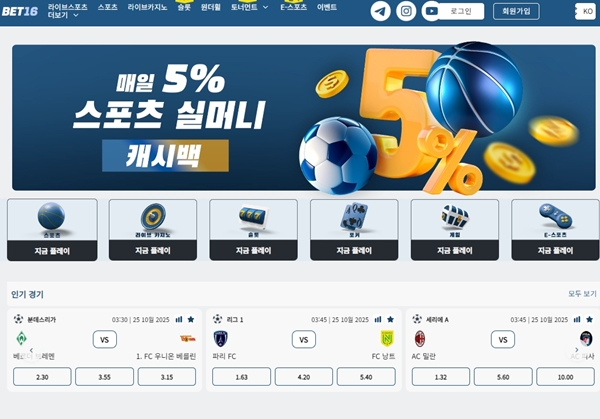The width and height of the screenshot is (600, 419).
Task: Open statistics icon for Serie A match
Action: coord(577,319)
